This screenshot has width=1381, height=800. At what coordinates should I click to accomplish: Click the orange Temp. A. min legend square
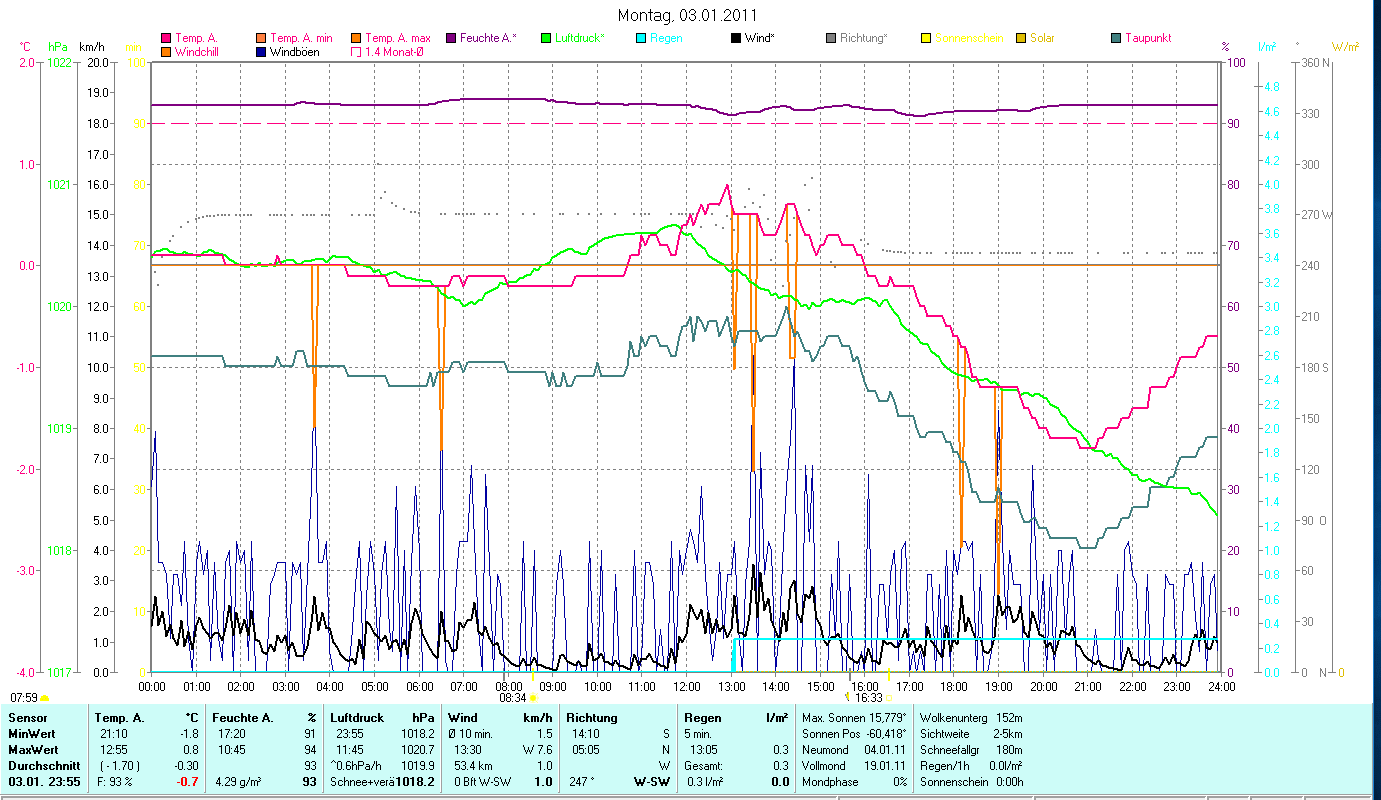coord(262,38)
